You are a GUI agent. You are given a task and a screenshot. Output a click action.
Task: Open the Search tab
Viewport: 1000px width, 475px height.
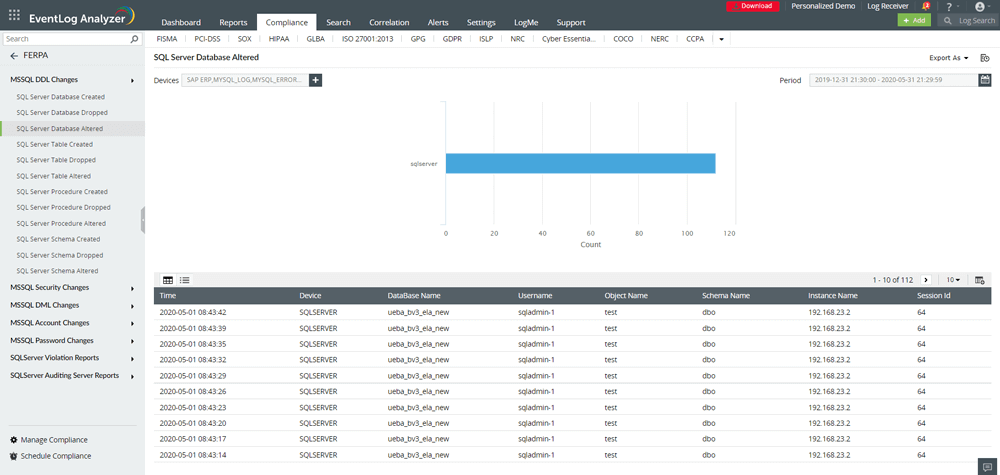pos(338,22)
